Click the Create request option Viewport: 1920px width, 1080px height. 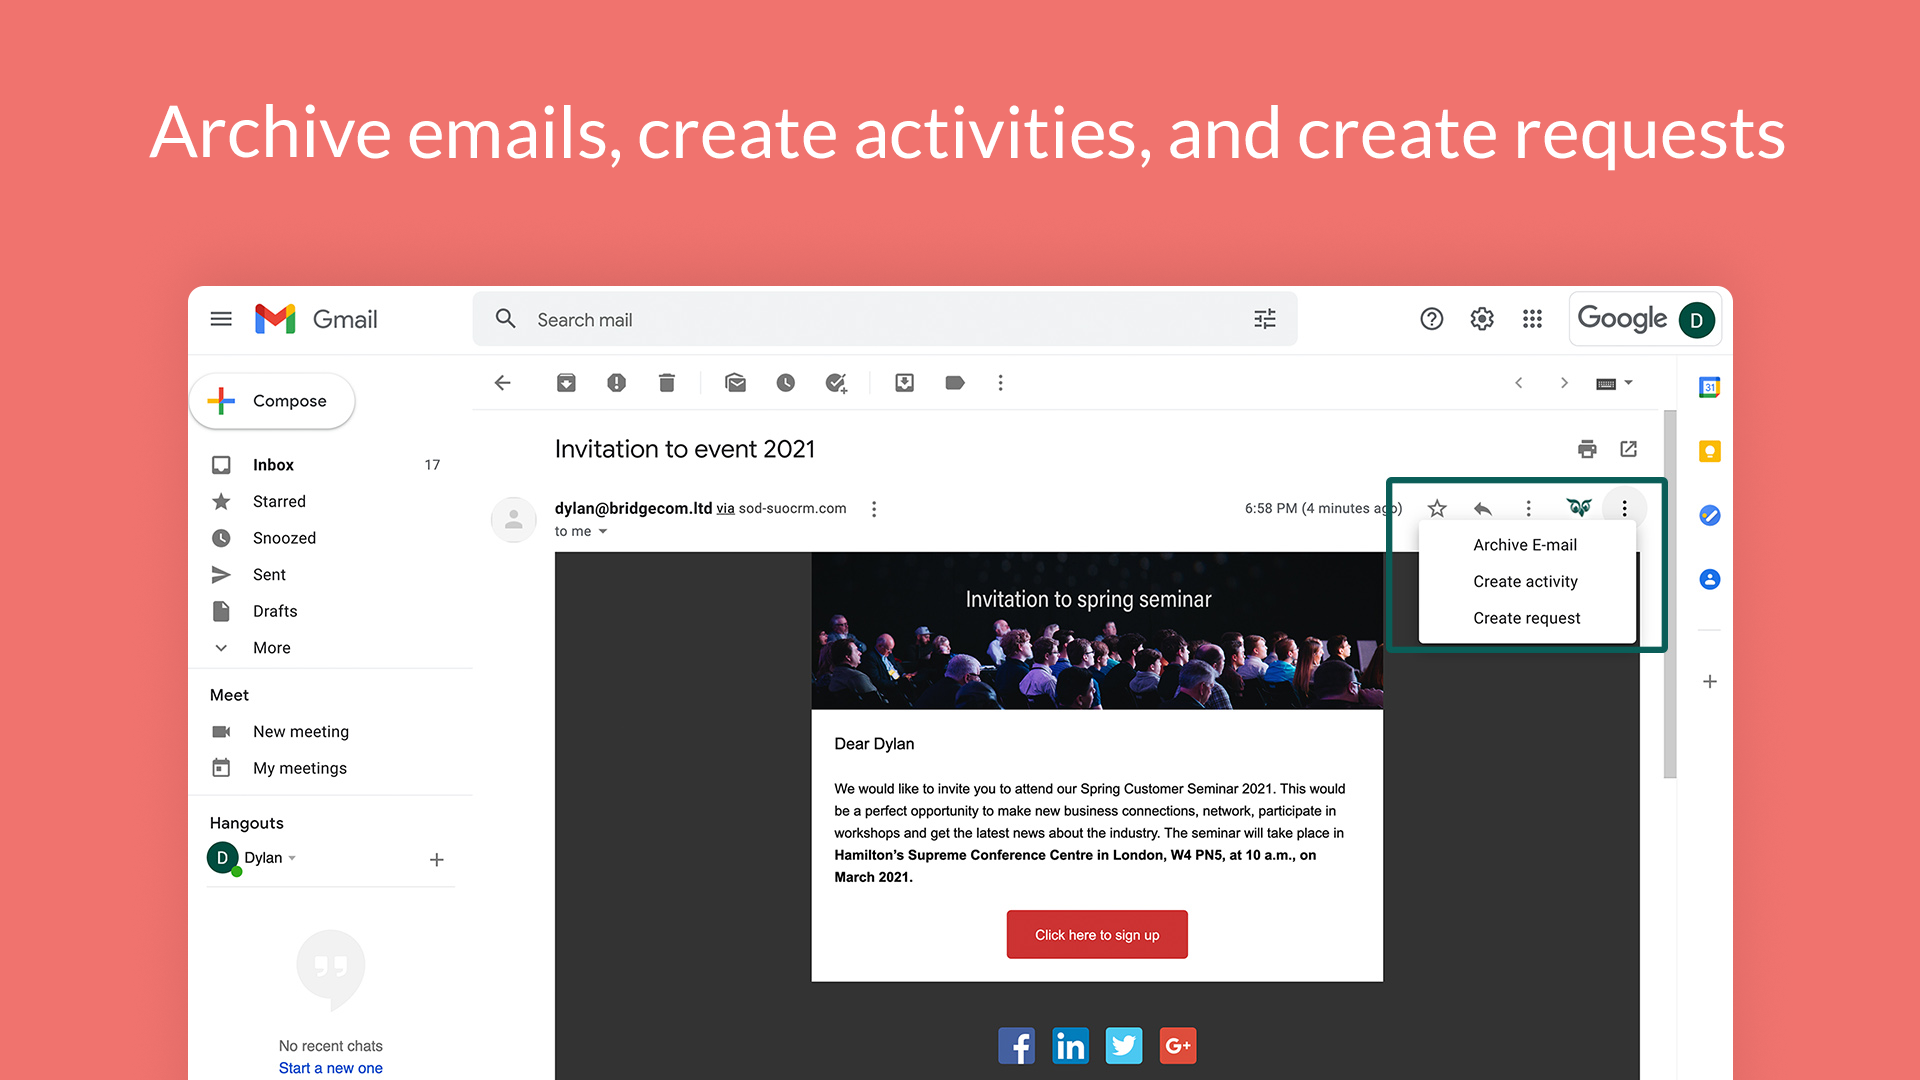1524,617
